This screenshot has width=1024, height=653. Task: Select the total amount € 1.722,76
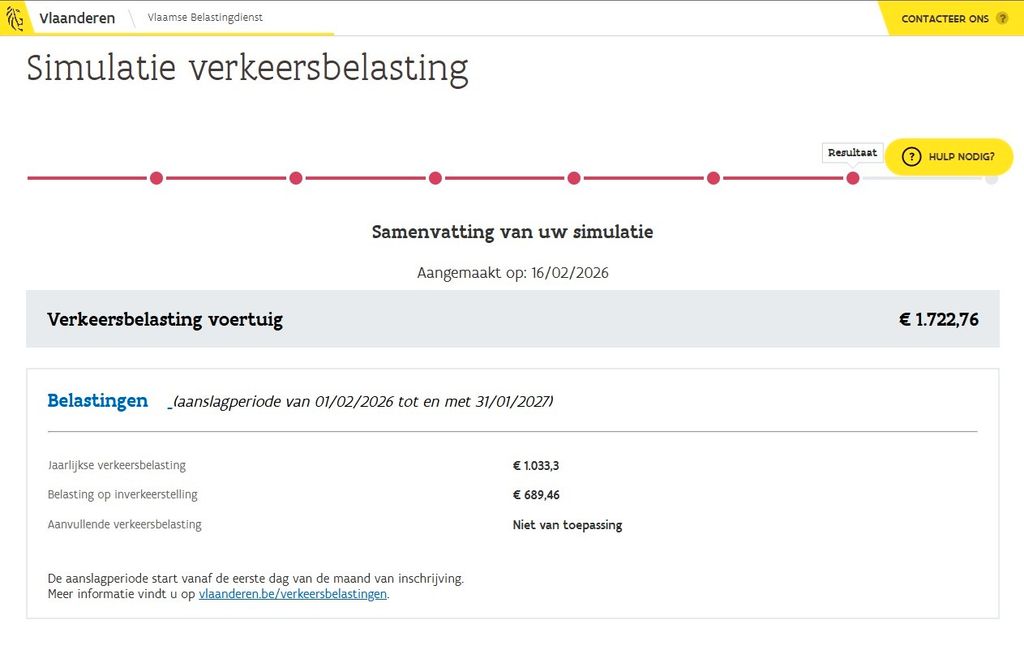938,320
